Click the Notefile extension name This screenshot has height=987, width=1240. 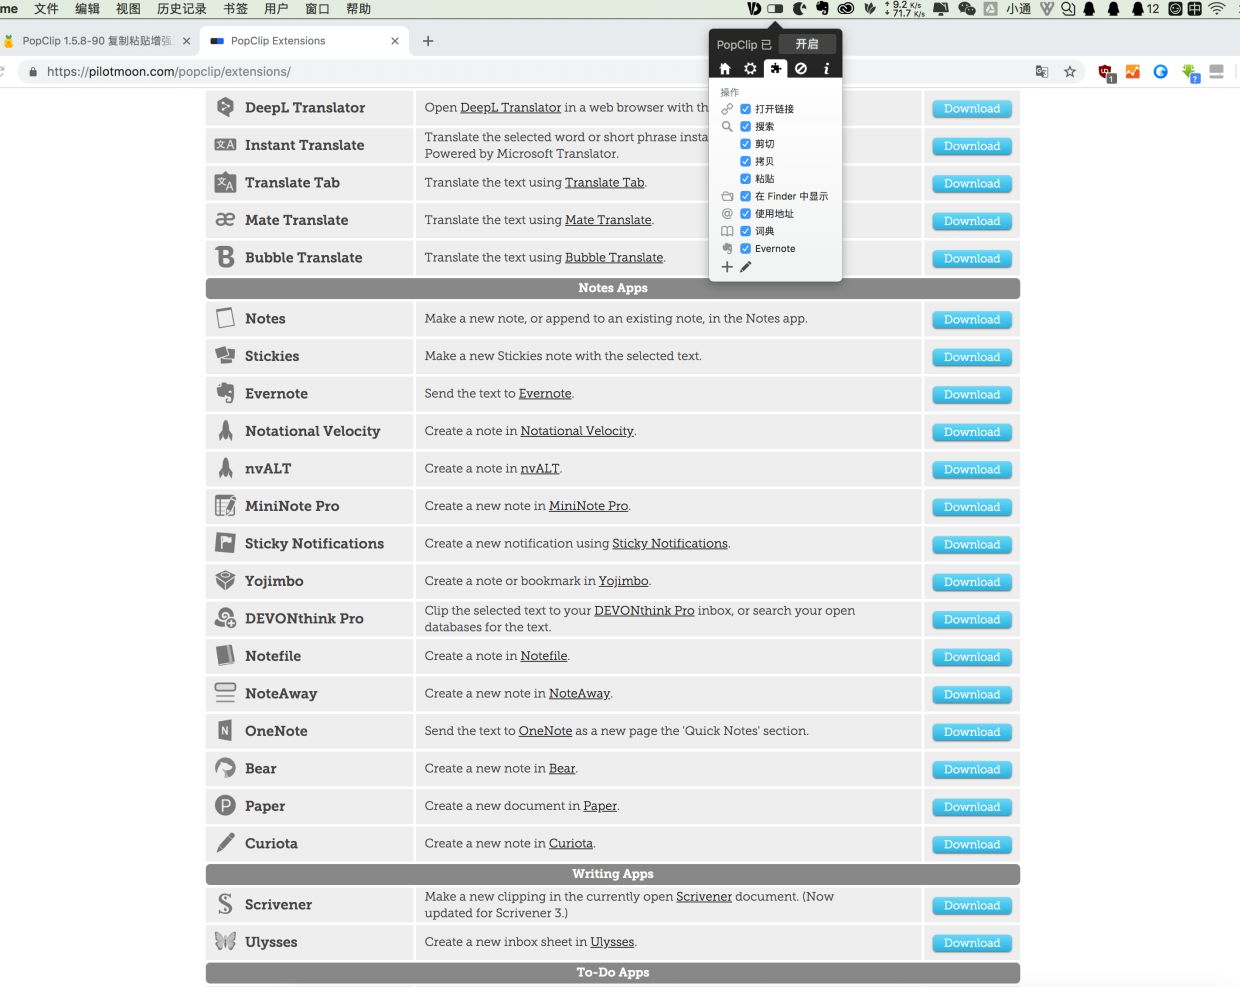(273, 656)
